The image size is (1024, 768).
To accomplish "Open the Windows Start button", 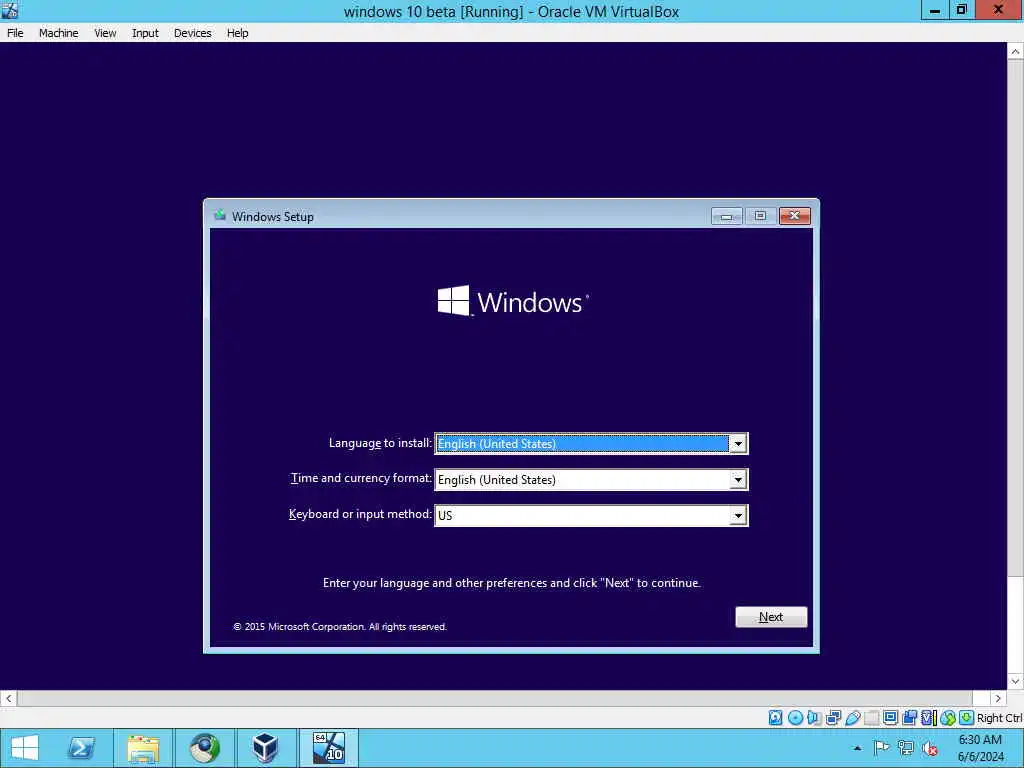I will tap(25, 748).
